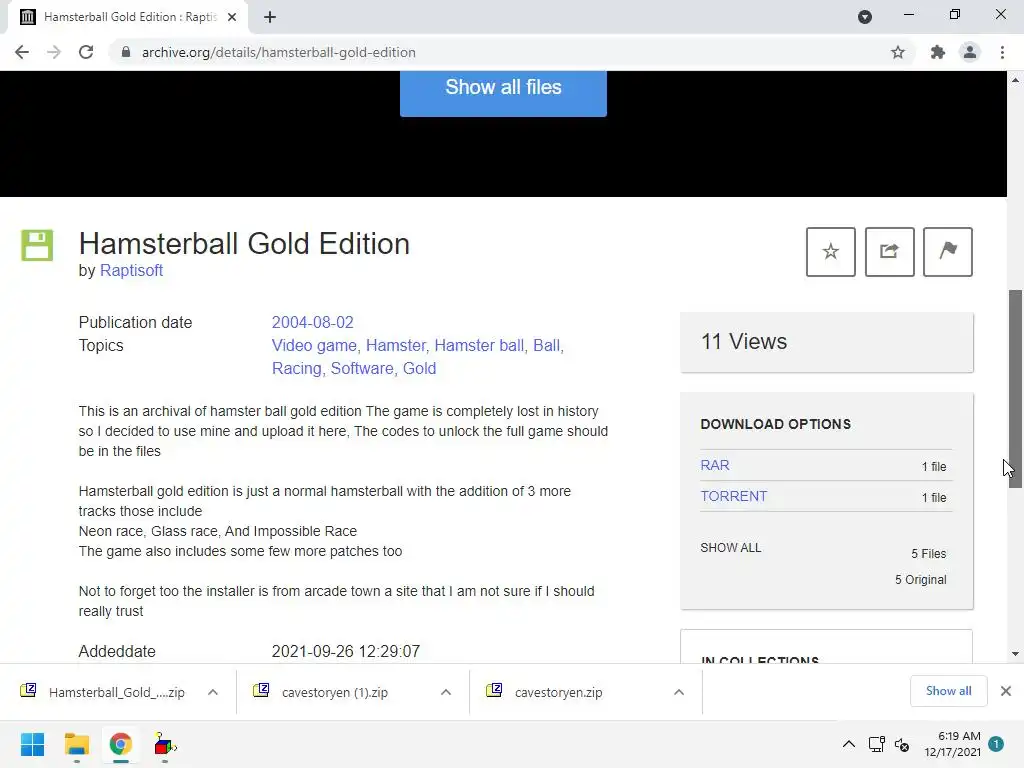Close the downloads bar
The image size is (1024, 768).
1006,691
